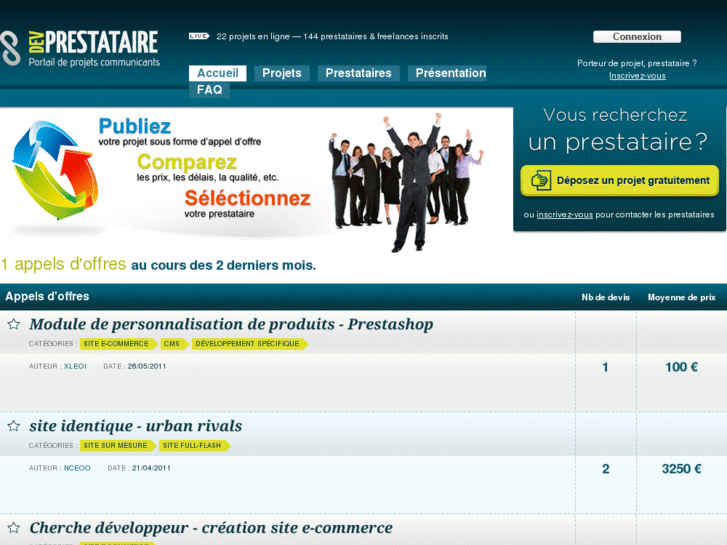Click date 26/05/2011
727x545 pixels.
click(x=147, y=366)
